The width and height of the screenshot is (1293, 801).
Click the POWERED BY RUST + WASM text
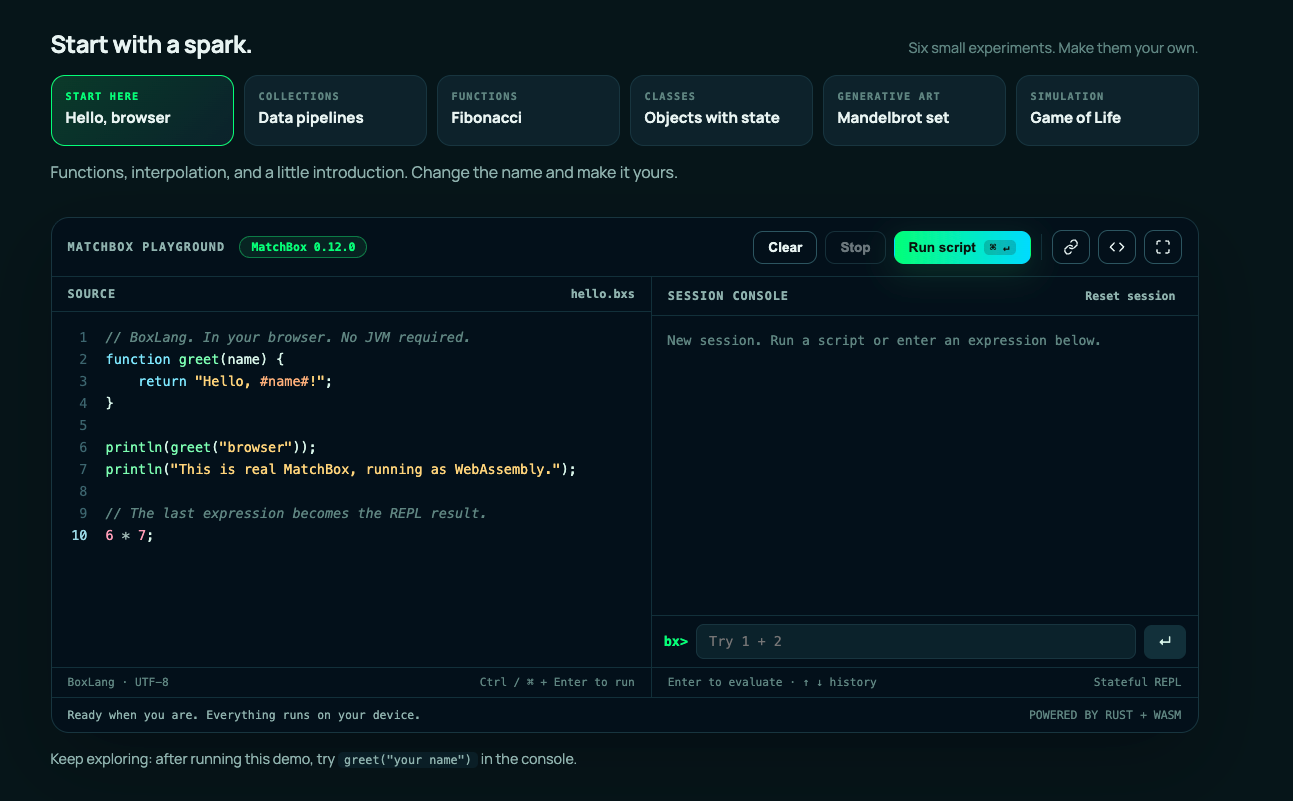point(1105,715)
